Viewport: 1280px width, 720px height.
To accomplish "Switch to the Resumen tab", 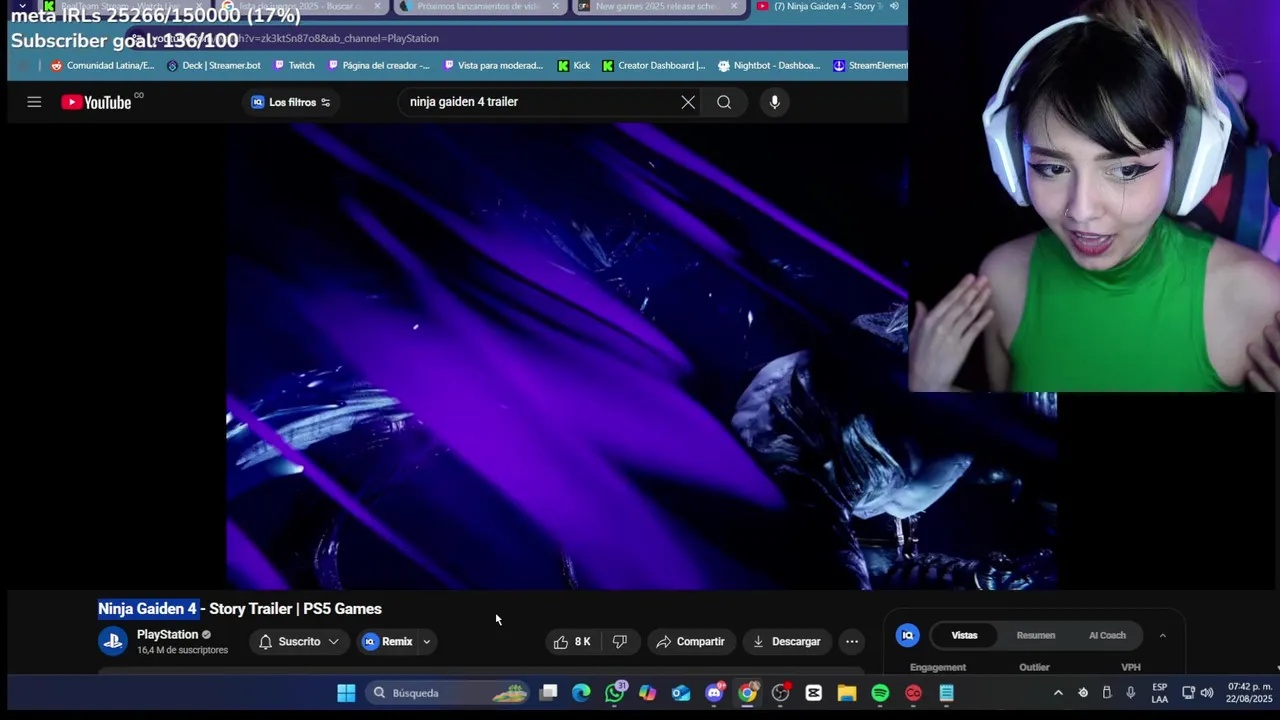I will coord(1036,635).
